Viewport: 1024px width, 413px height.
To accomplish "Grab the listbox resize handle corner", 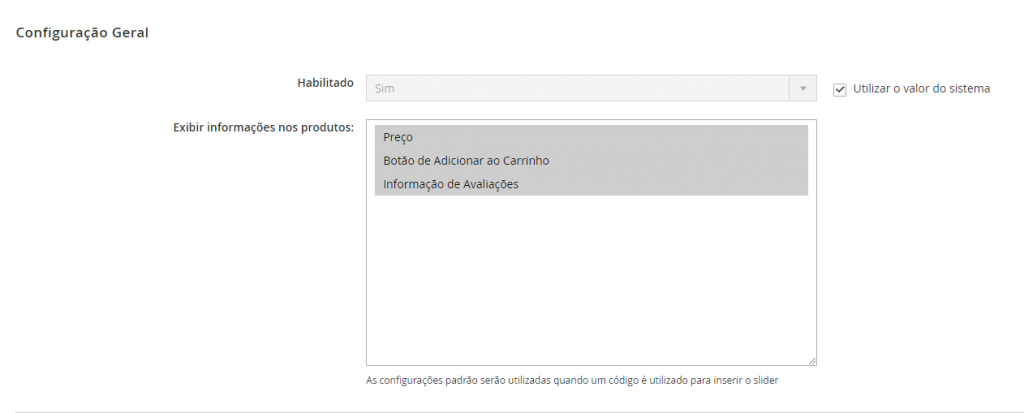I will 812,361.
